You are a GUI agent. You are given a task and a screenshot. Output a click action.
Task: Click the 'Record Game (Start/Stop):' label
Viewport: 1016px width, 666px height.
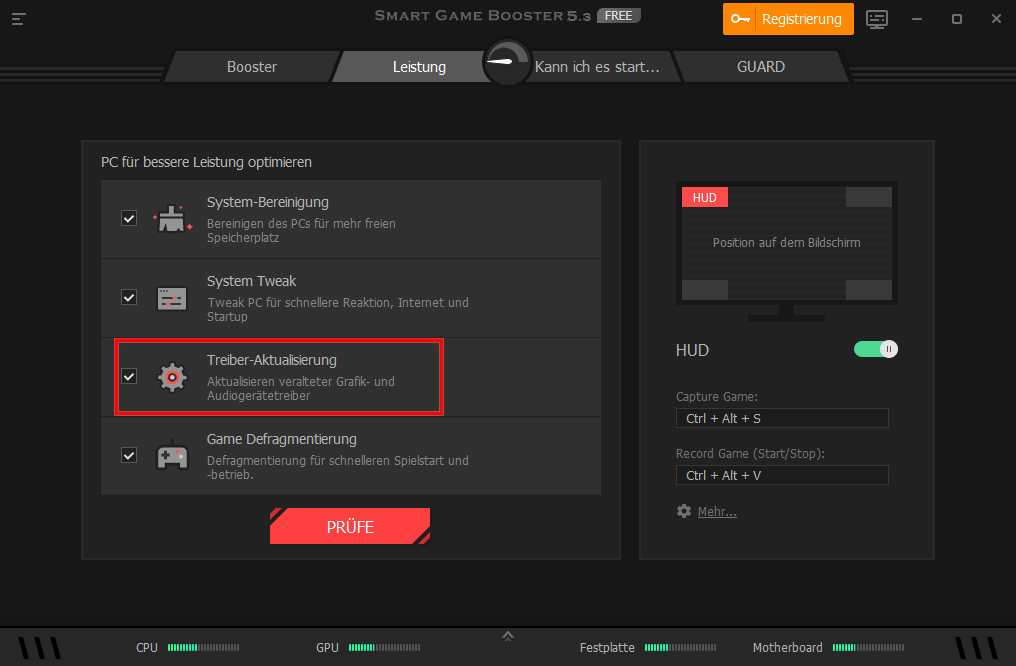pyautogui.click(x=750, y=454)
